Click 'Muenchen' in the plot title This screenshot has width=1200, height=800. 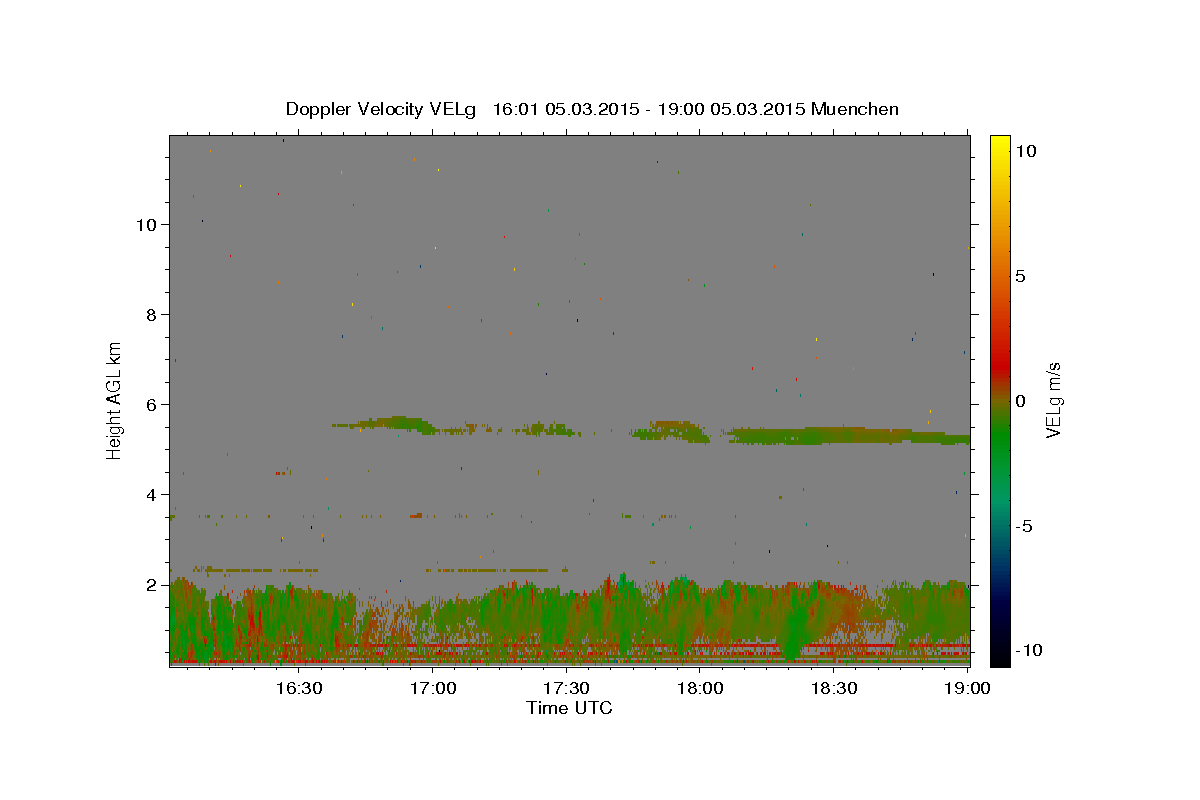pyautogui.click(x=855, y=109)
